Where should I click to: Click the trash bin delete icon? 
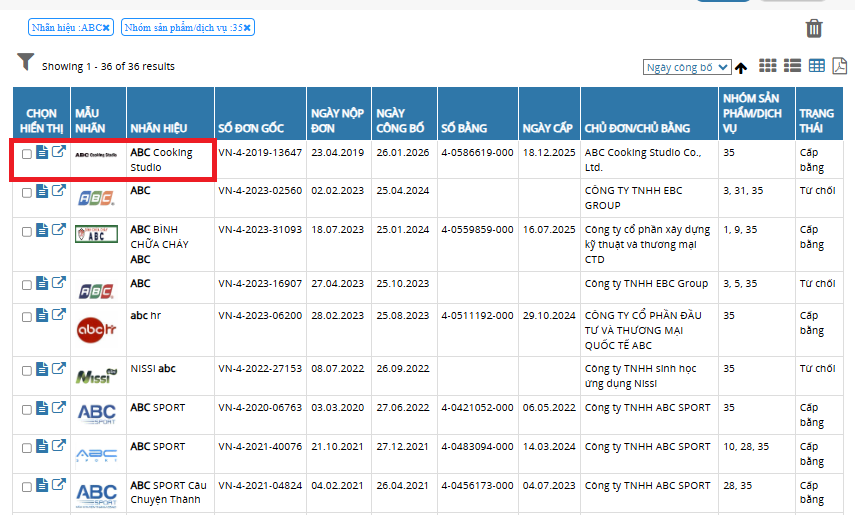coord(814,28)
